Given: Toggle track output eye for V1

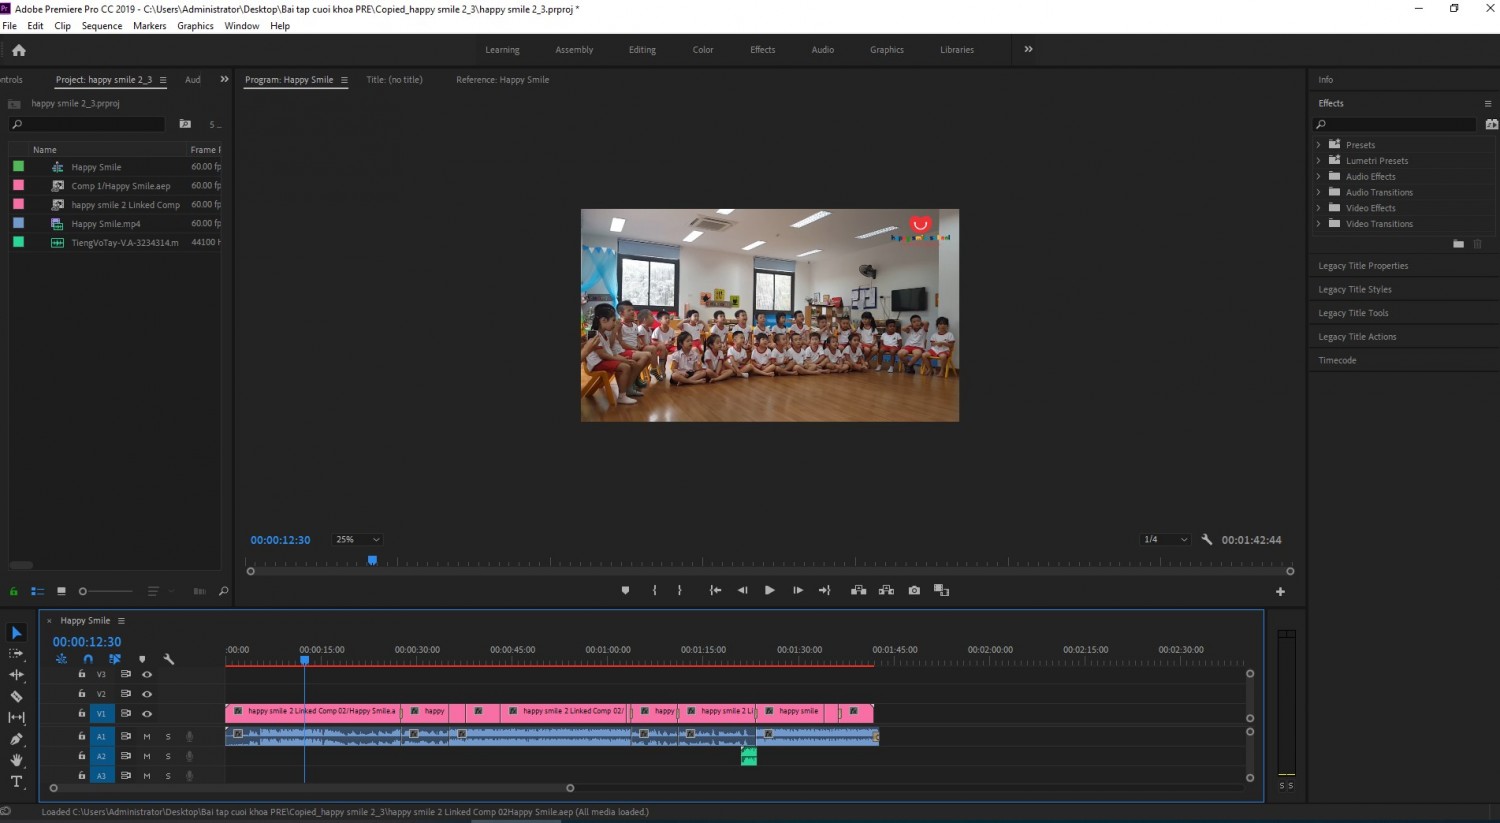Looking at the screenshot, I should coord(147,714).
